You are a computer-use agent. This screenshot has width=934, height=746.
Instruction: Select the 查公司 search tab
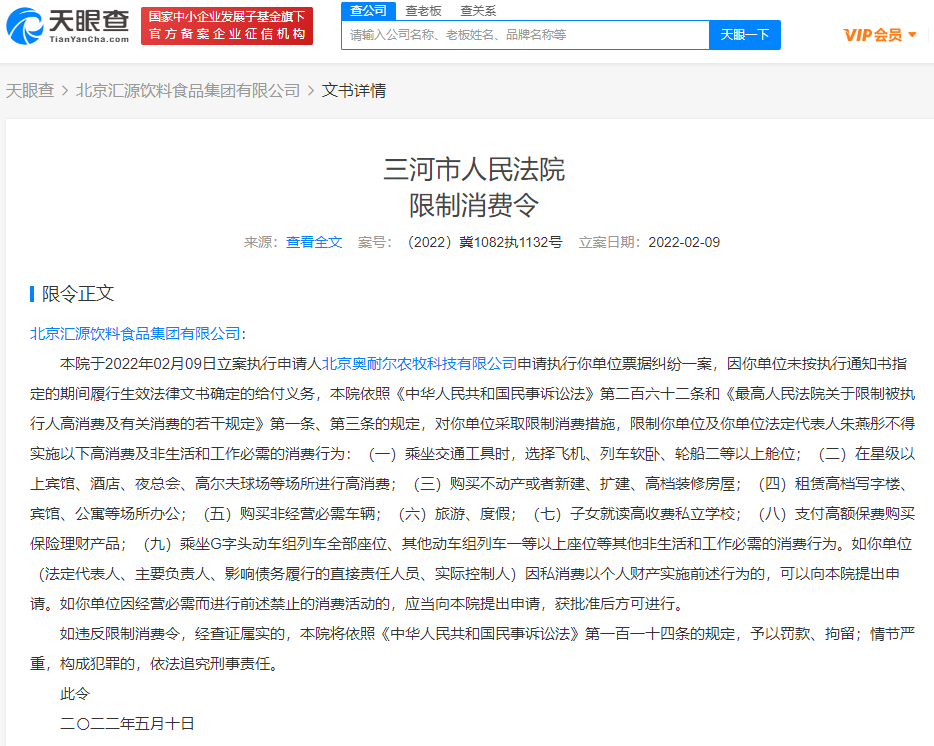coord(368,10)
